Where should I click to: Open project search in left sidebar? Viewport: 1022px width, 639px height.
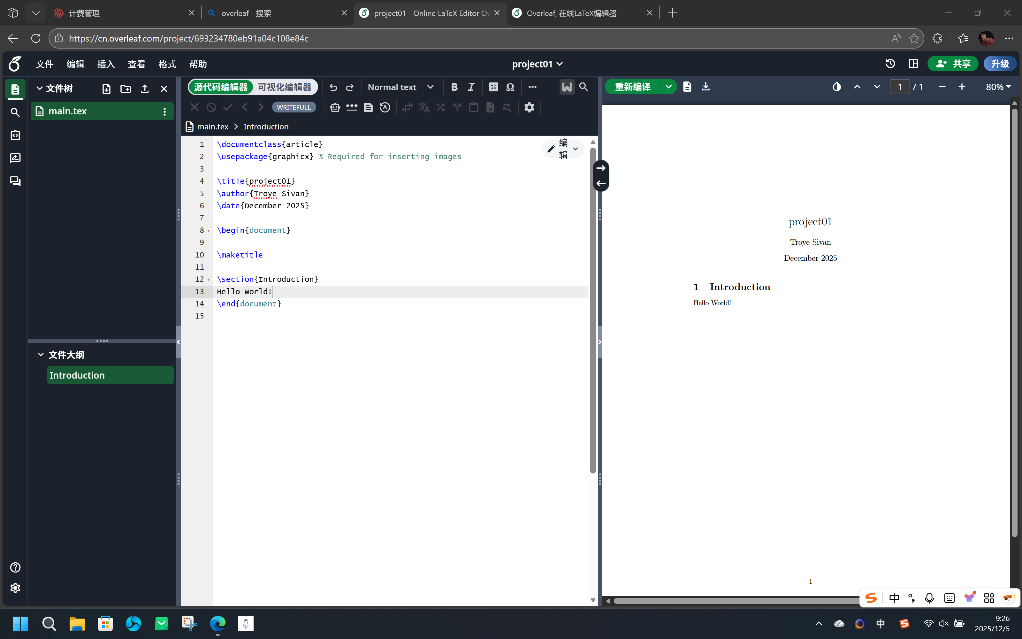pos(15,112)
